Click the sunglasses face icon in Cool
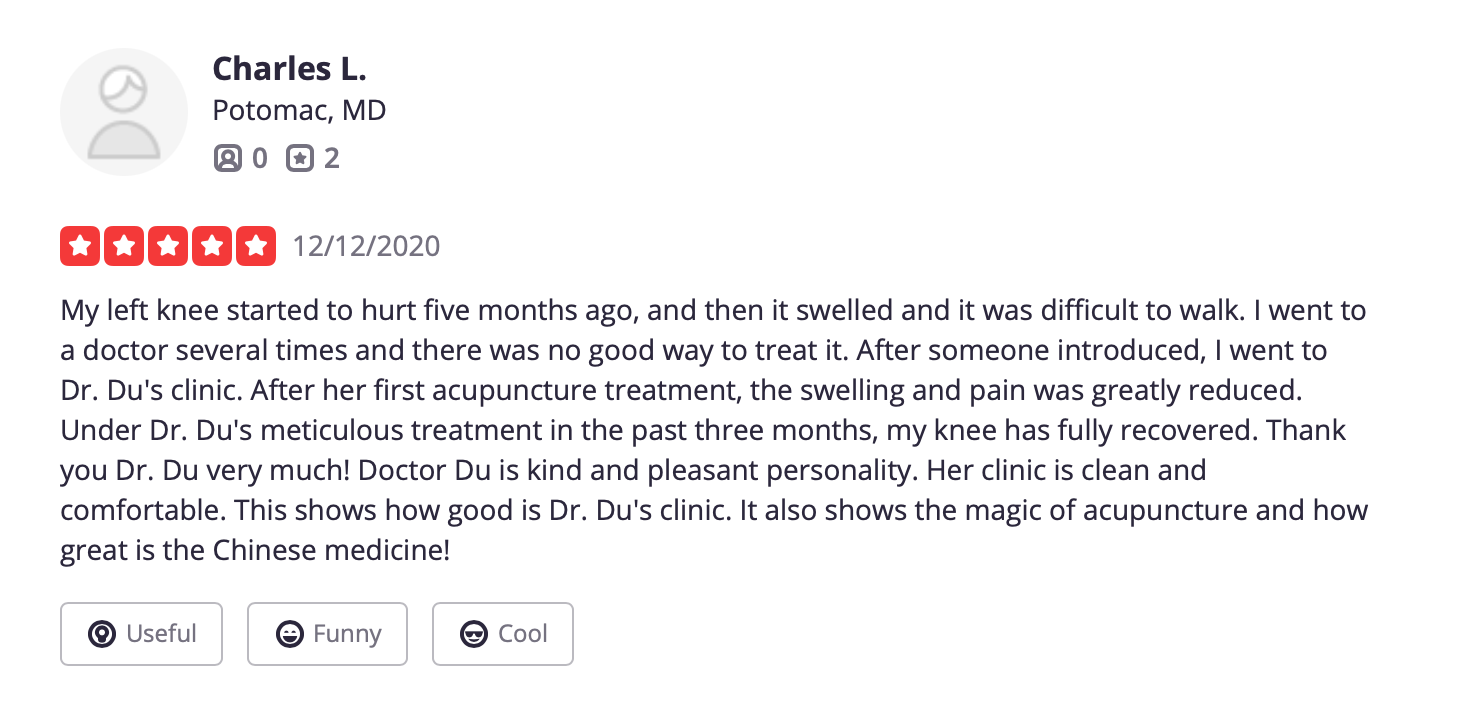1464x728 pixels. tap(474, 634)
